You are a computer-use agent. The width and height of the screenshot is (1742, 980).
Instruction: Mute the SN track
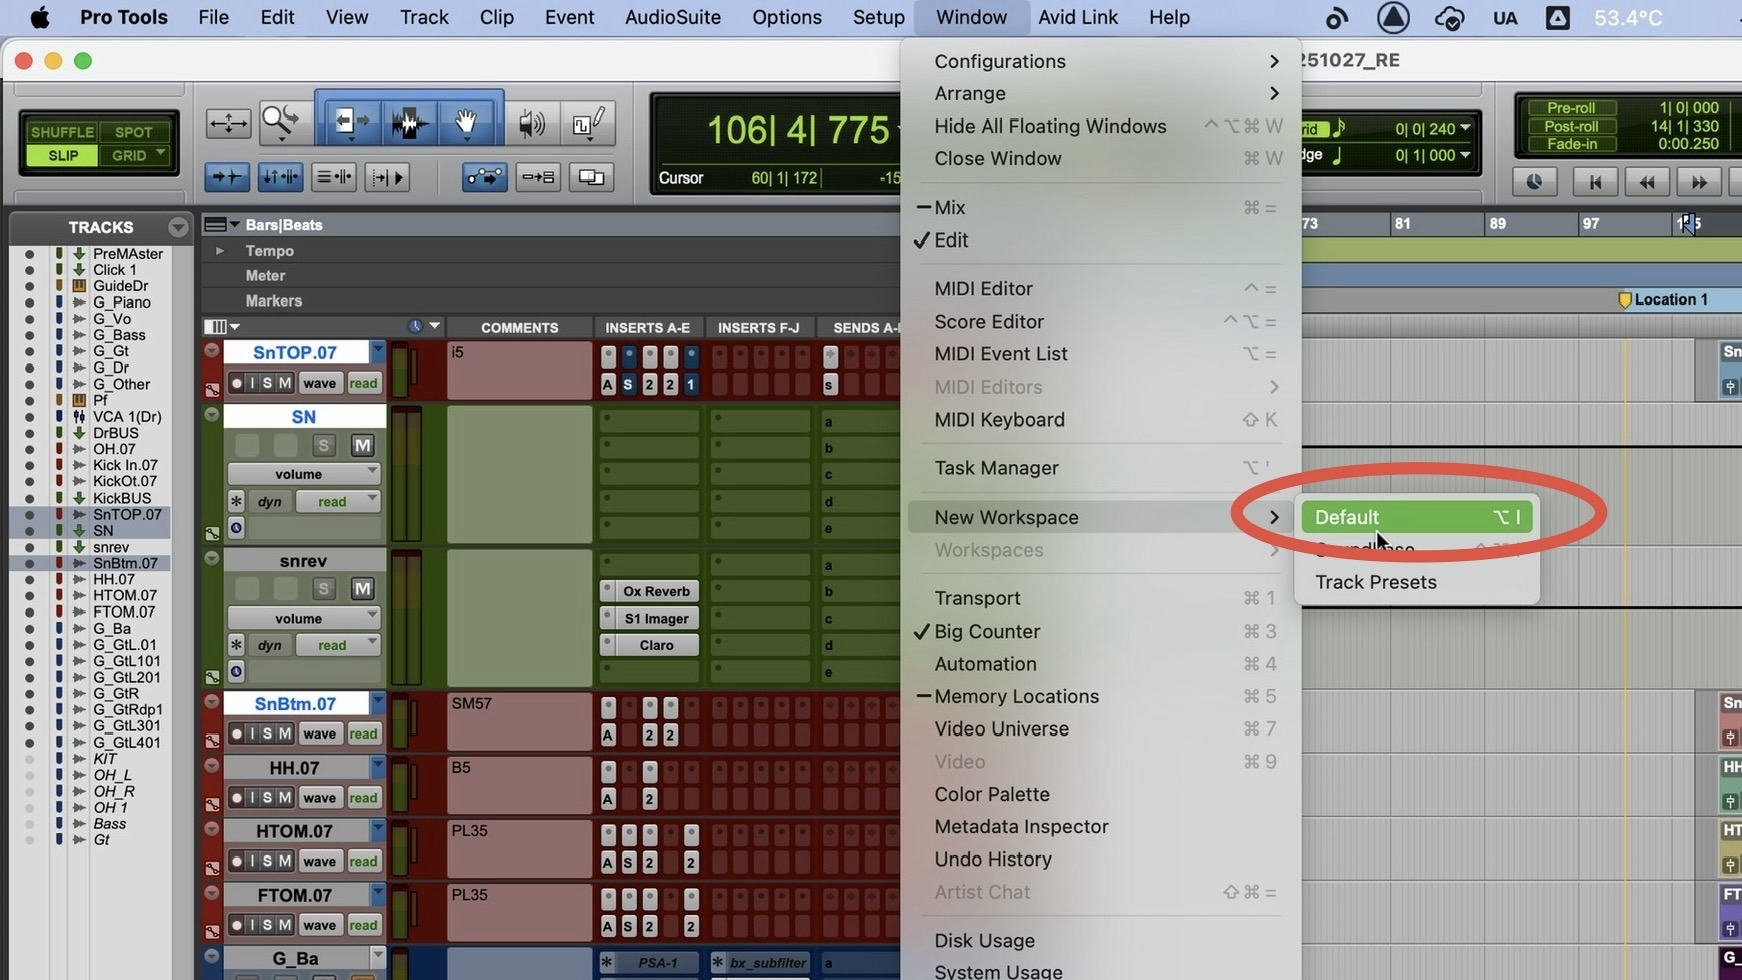[x=362, y=445]
